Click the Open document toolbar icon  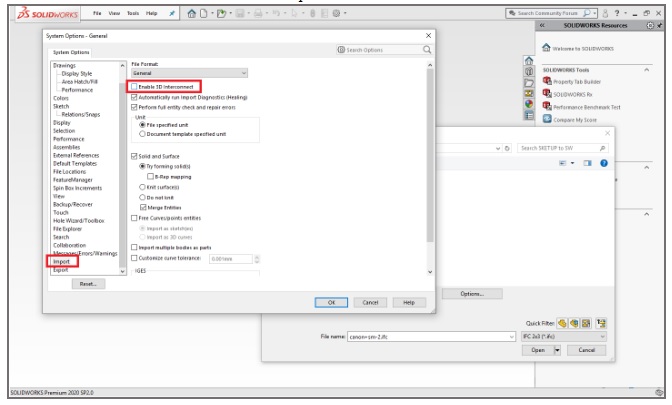click(x=221, y=14)
